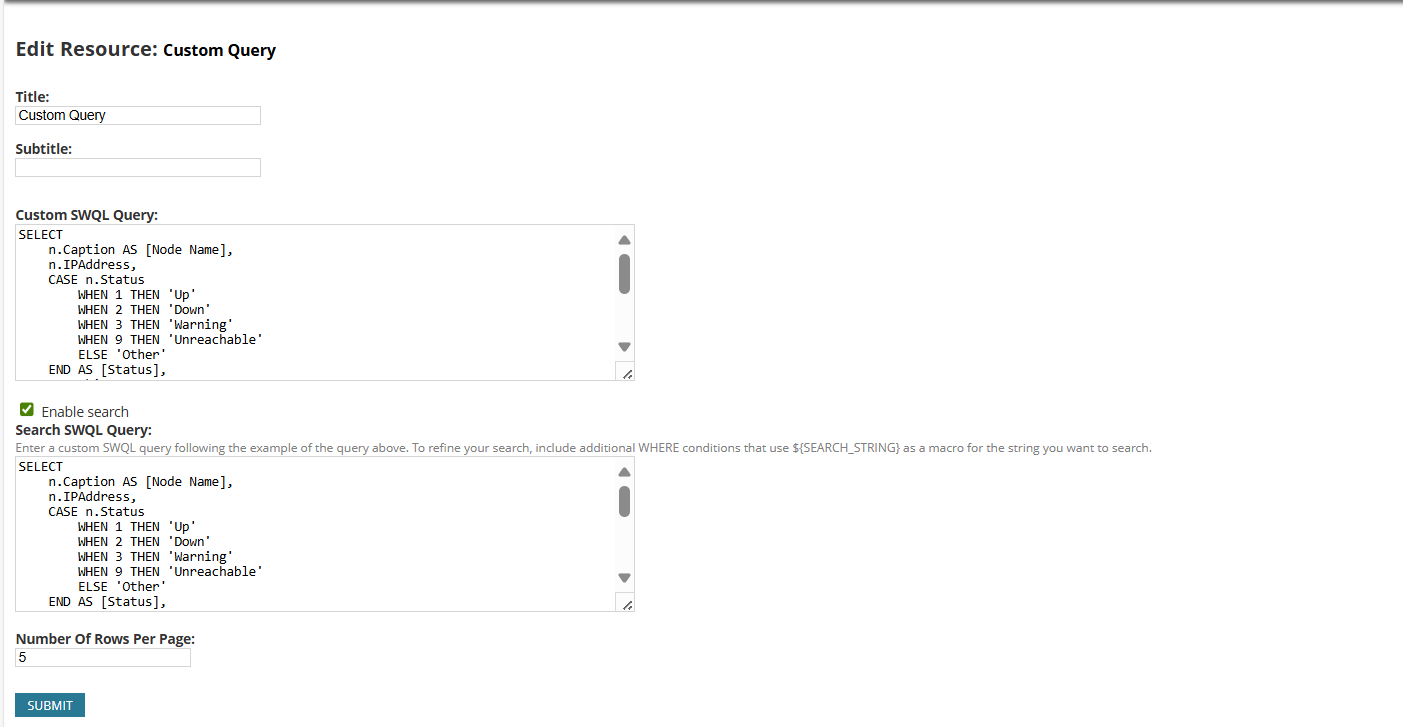Click inside the Search SWQL Query text area
This screenshot has height=727, width=1403.
click(x=316, y=534)
